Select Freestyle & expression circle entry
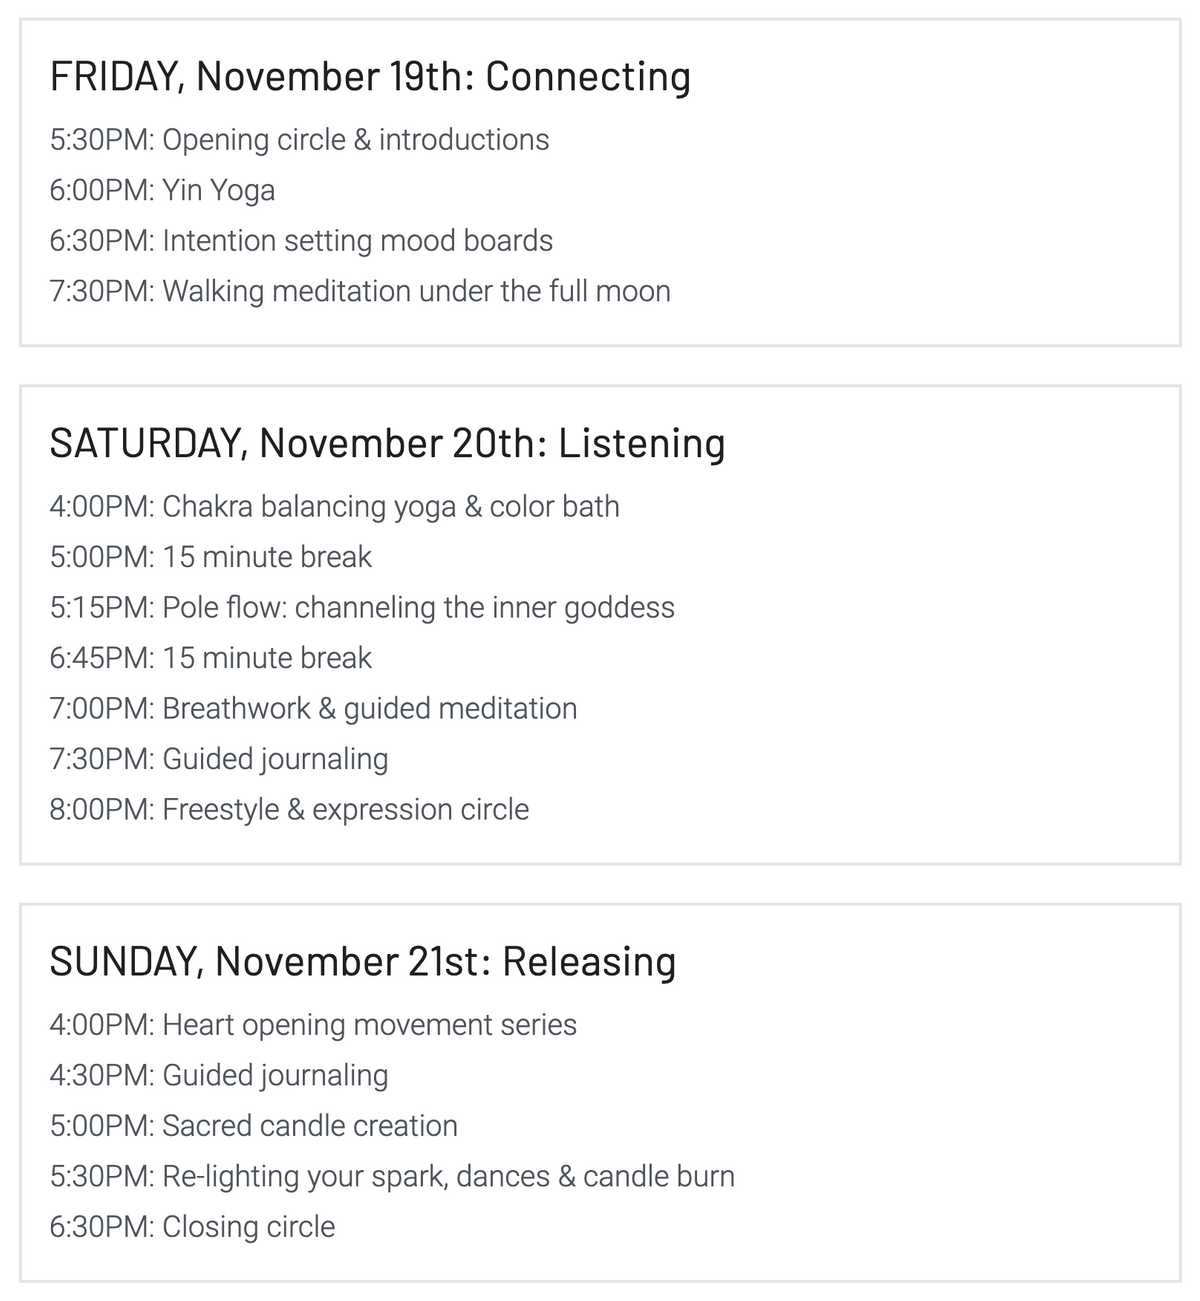The image size is (1200, 1301). [289, 810]
